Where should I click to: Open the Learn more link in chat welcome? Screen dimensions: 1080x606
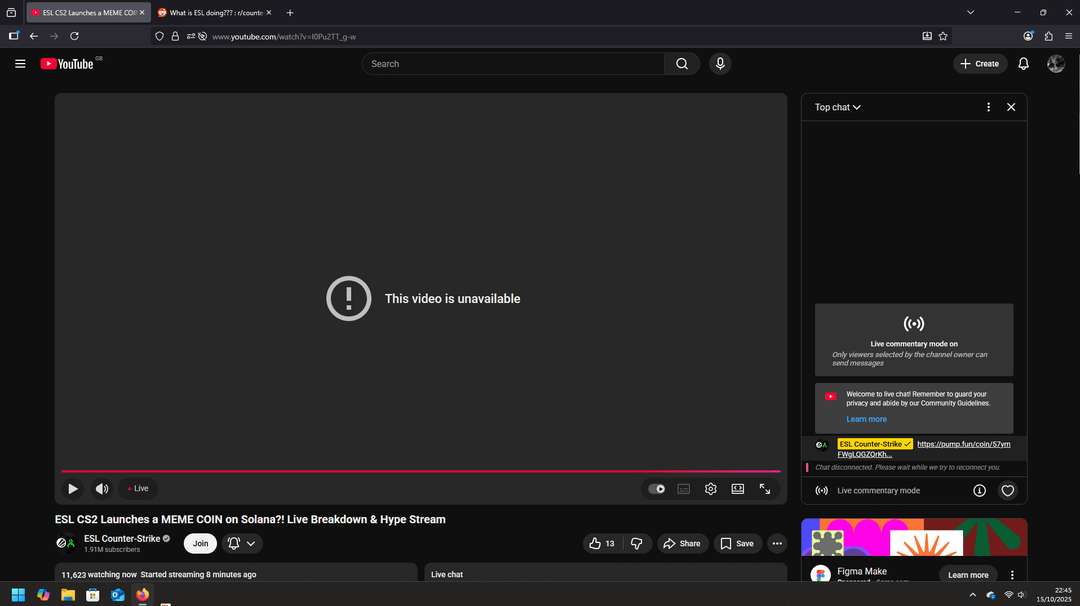point(866,419)
